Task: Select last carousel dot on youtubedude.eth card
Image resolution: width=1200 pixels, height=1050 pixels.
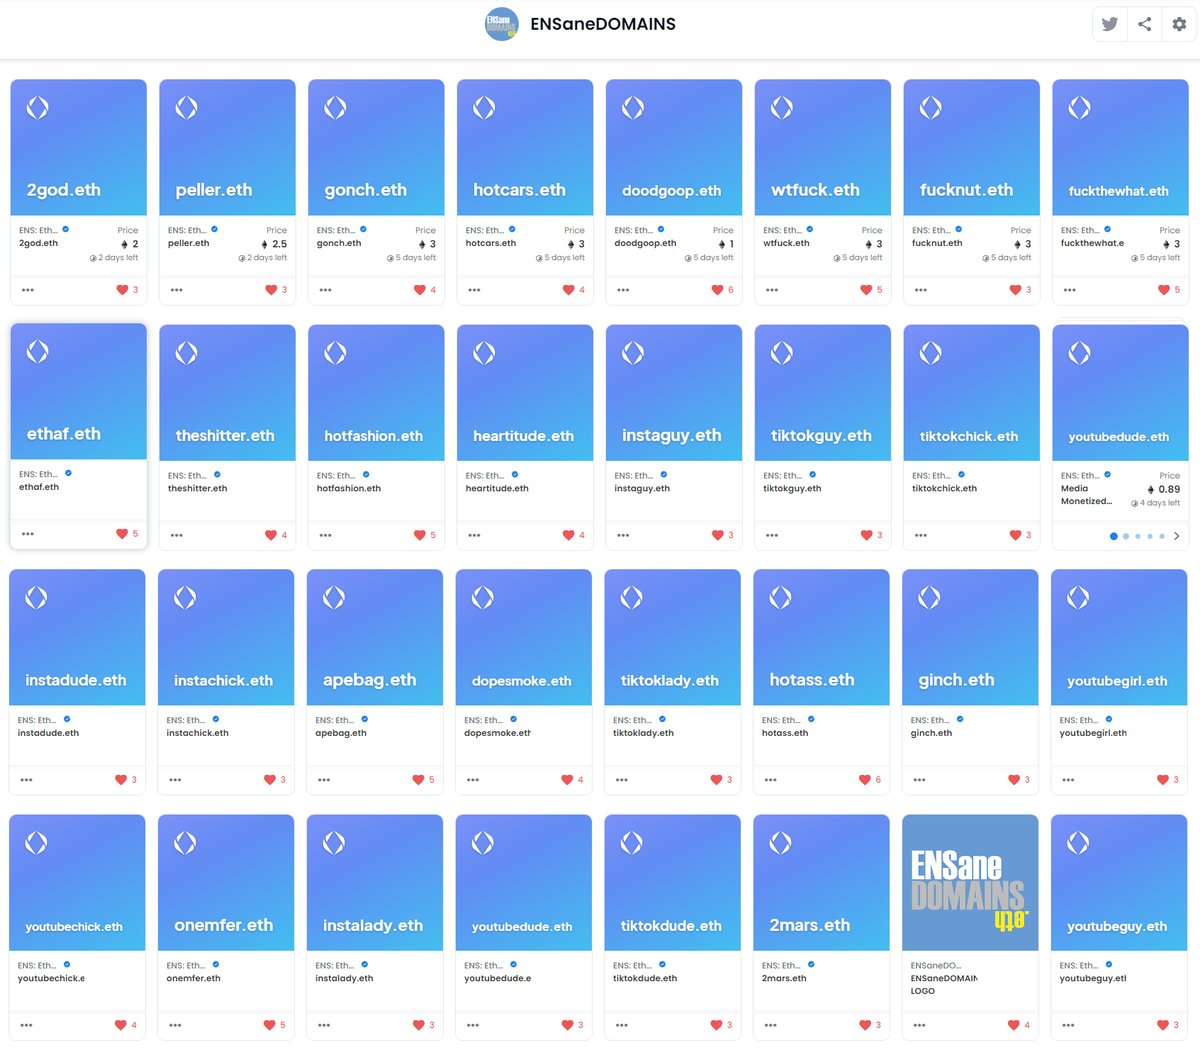Action: pyautogui.click(x=1162, y=536)
